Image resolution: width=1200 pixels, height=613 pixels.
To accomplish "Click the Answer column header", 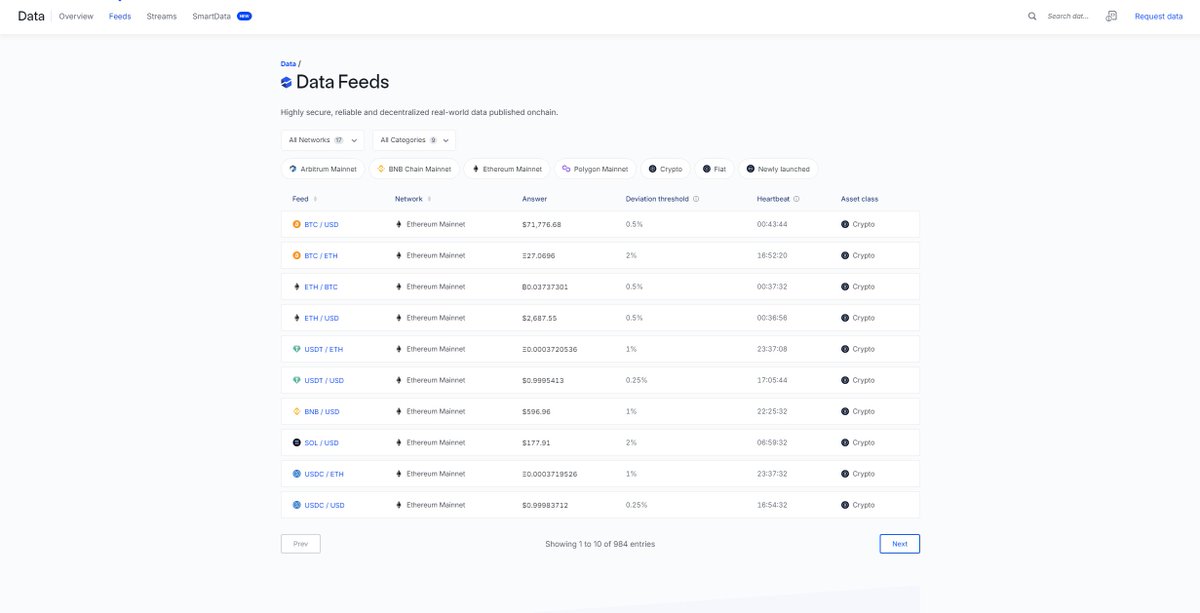I will (534, 199).
